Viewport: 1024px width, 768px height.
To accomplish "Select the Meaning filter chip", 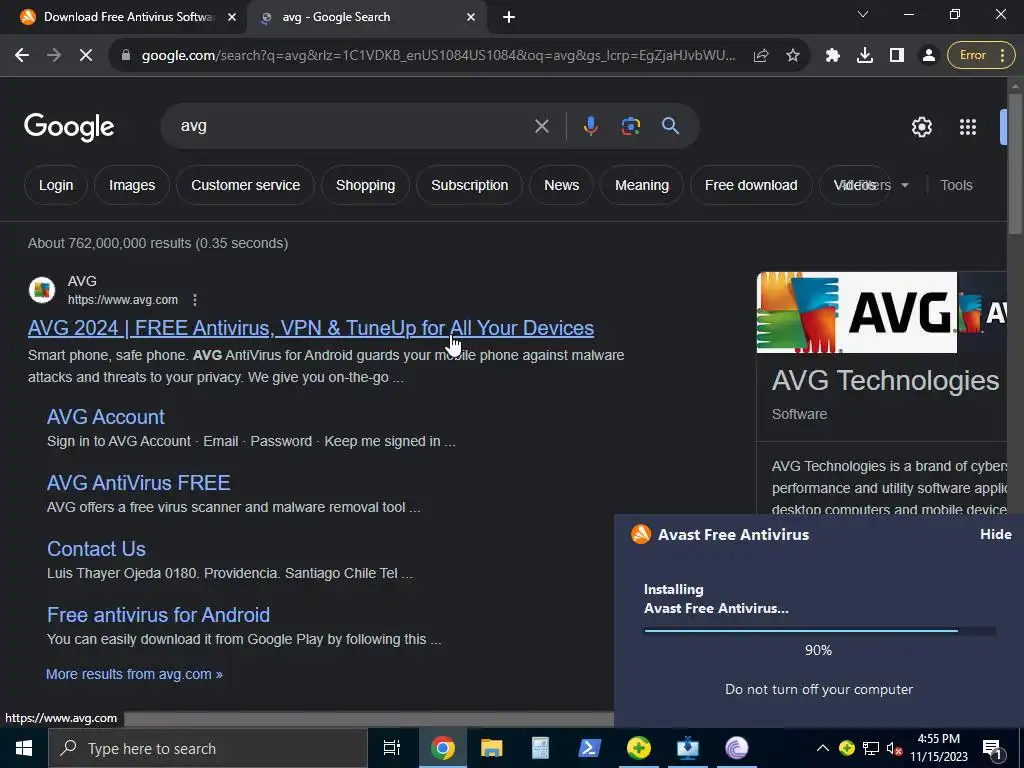I will tap(642, 185).
